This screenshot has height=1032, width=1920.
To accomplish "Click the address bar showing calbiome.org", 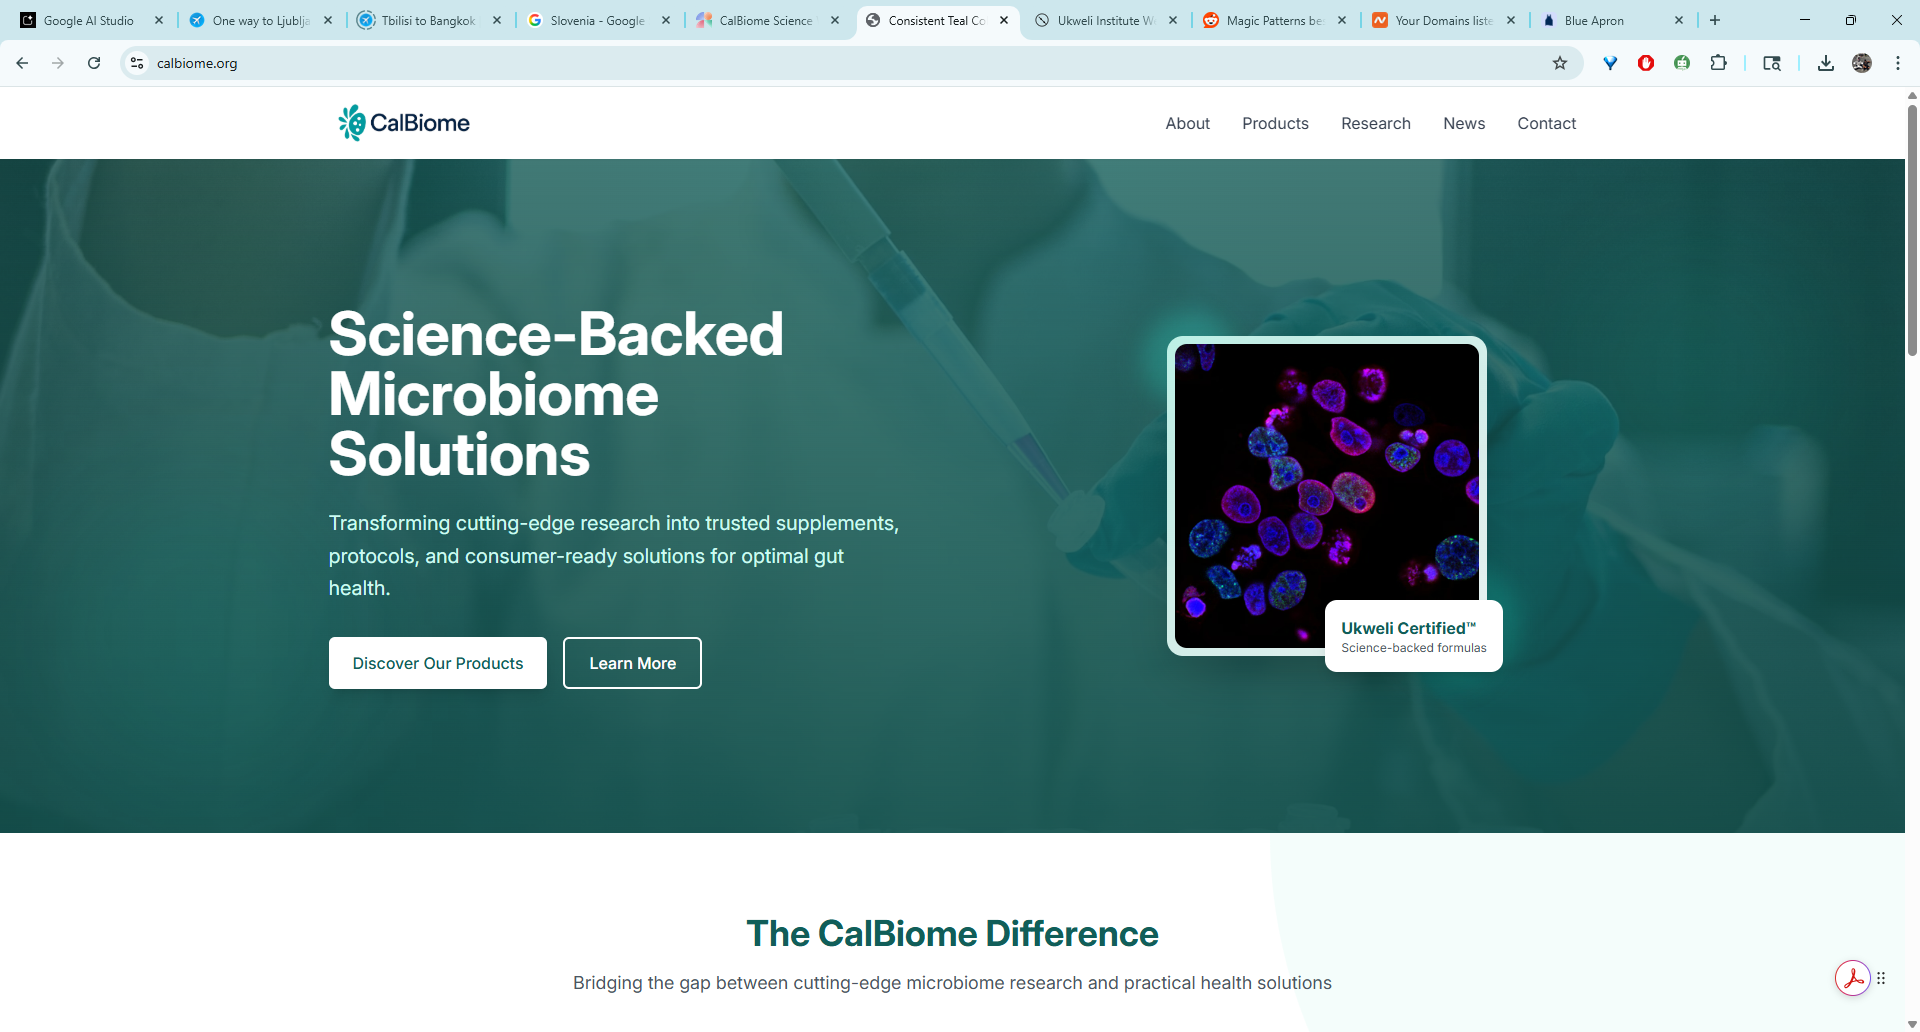I will (x=800, y=63).
